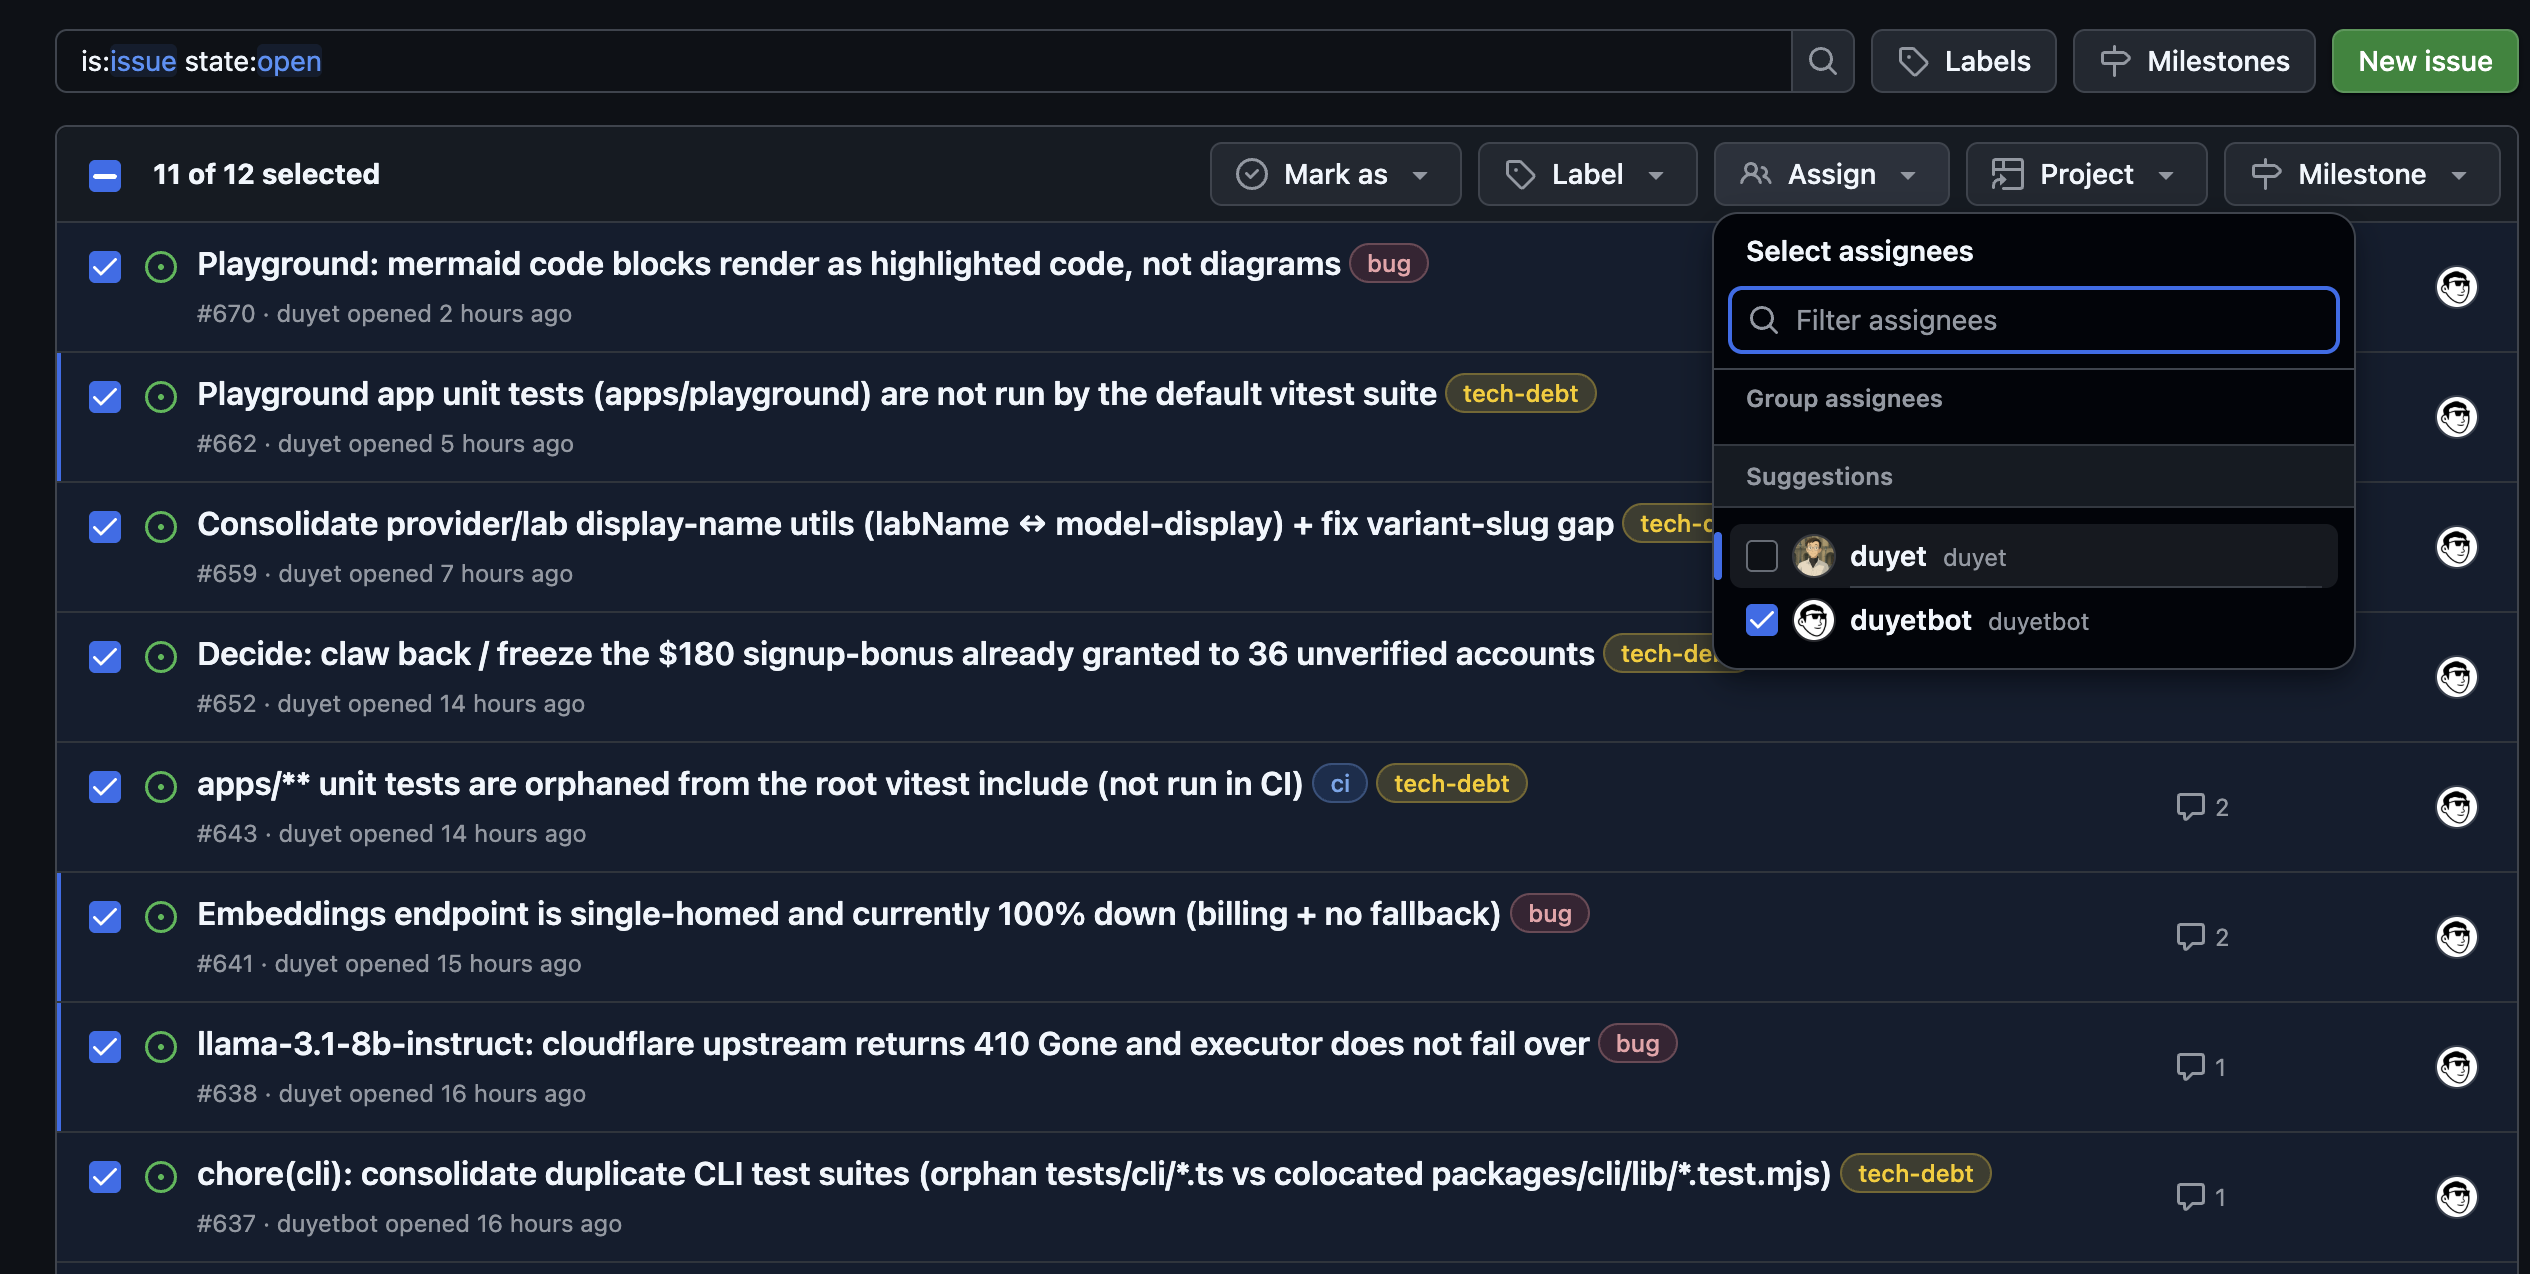The height and width of the screenshot is (1274, 2530).
Task: Click the issue search query field
Action: 923,61
